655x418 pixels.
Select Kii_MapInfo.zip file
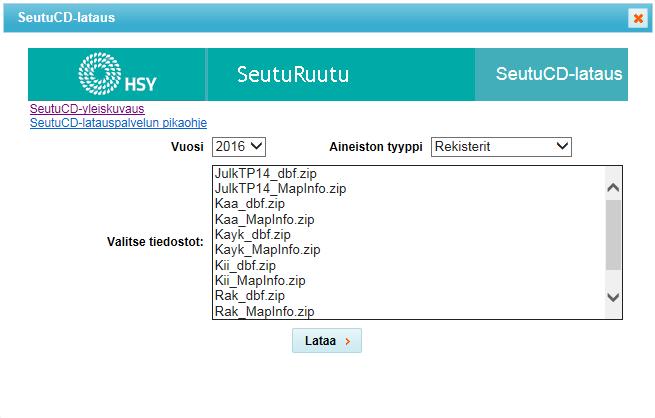[x=409, y=281]
